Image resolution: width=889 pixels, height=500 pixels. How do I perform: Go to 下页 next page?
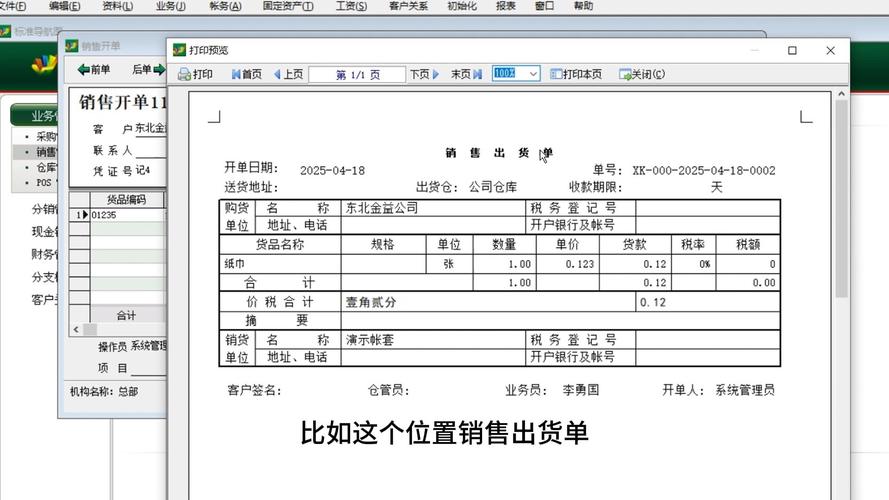424,74
